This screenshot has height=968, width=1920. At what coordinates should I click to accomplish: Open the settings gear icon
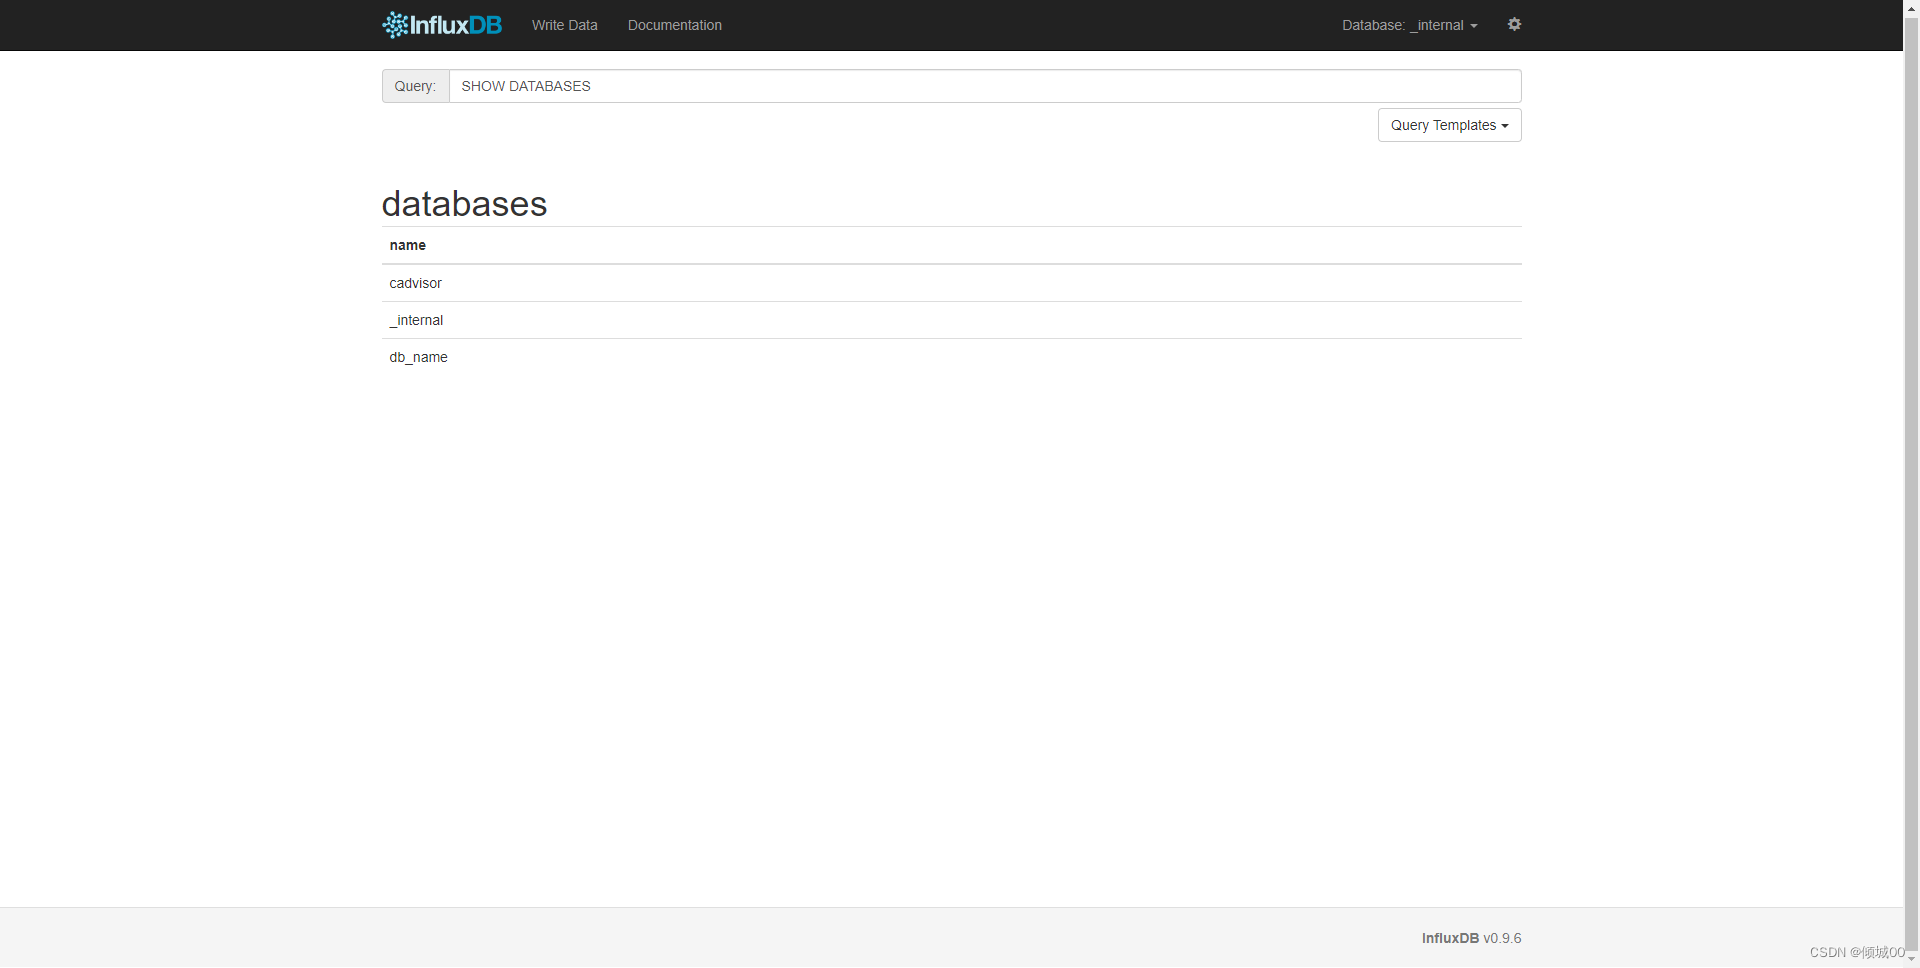coord(1514,24)
